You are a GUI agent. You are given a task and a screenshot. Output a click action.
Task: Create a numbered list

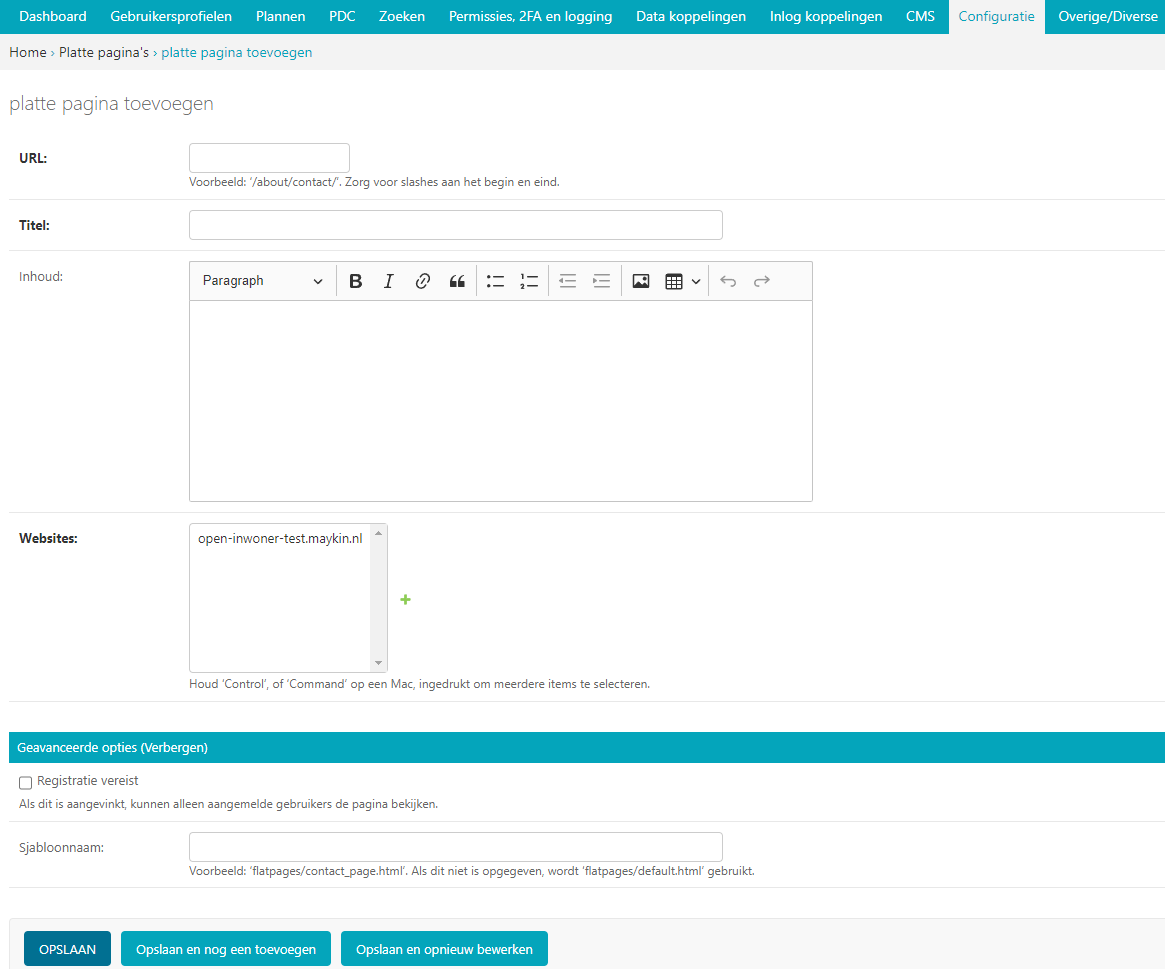529,282
